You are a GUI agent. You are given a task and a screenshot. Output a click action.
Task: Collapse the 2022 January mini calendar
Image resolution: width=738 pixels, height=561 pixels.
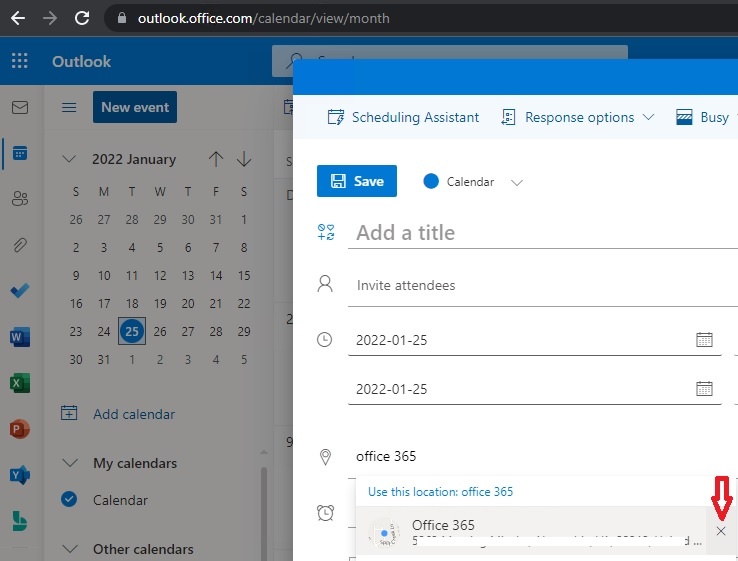coord(69,159)
